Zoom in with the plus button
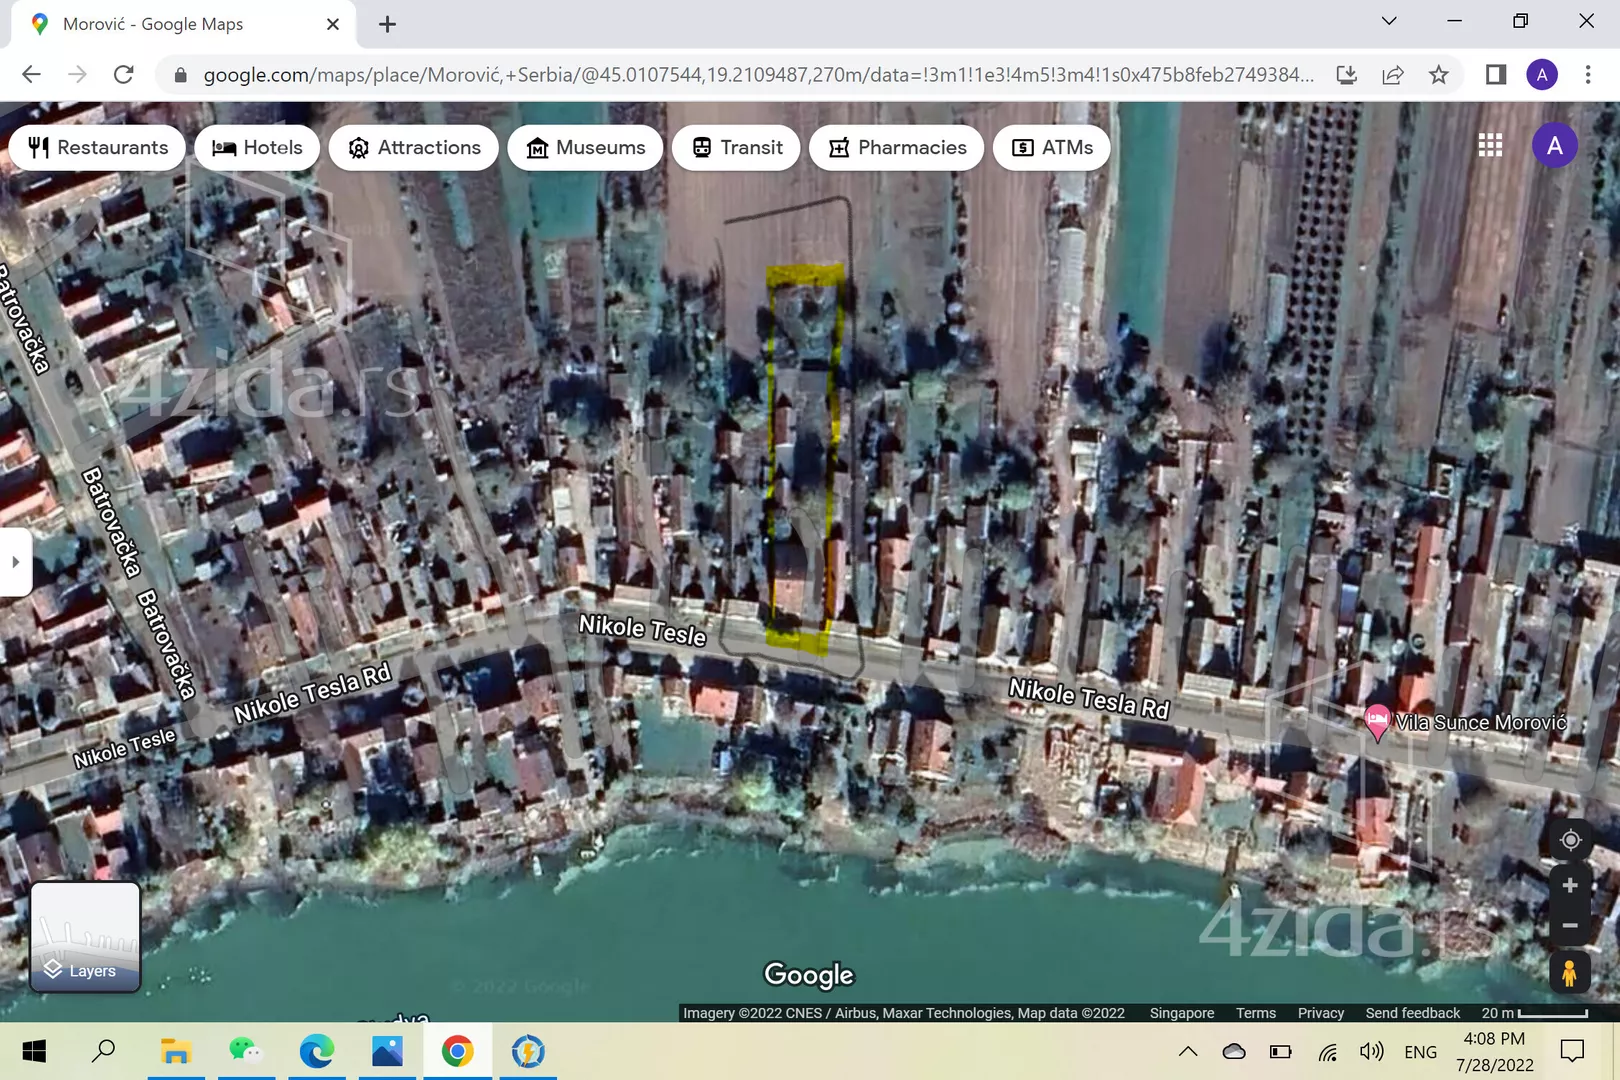This screenshot has width=1620, height=1080. pos(1570,886)
